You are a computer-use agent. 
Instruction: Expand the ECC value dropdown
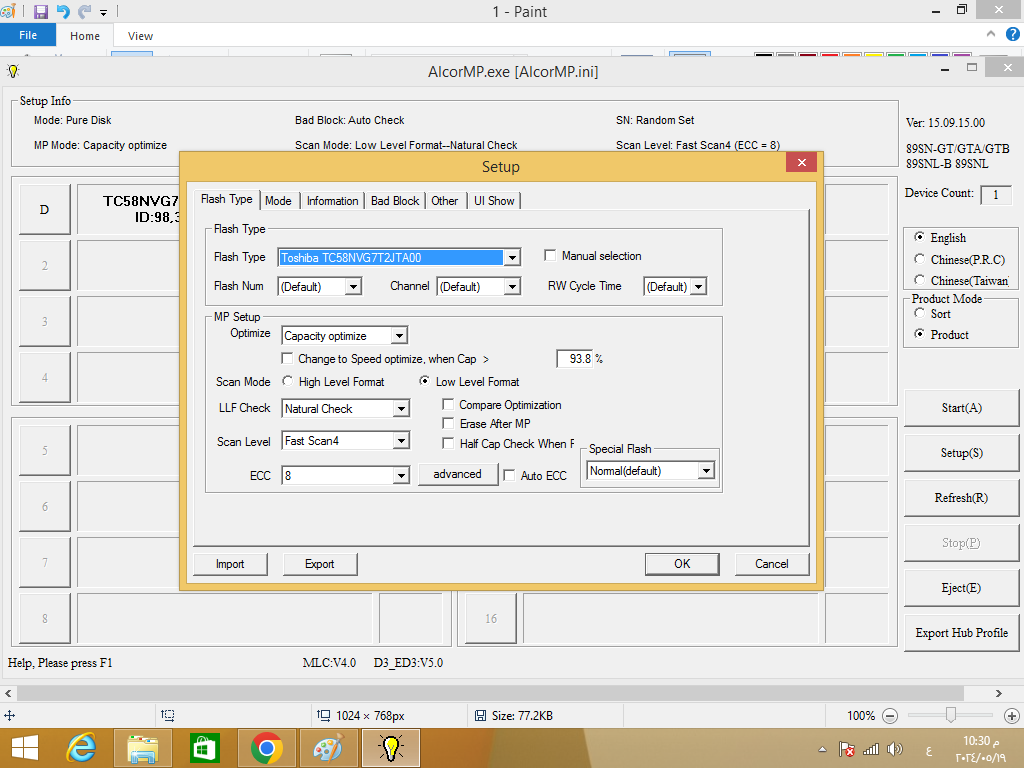(401, 475)
